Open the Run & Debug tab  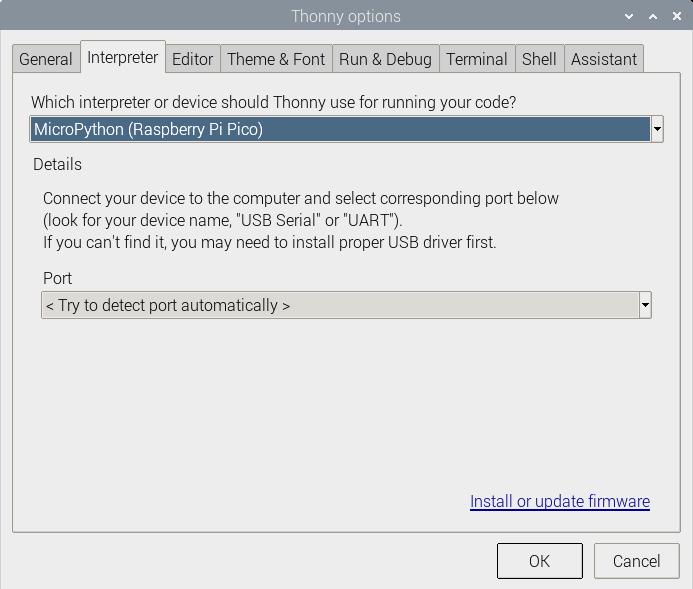tap(385, 59)
